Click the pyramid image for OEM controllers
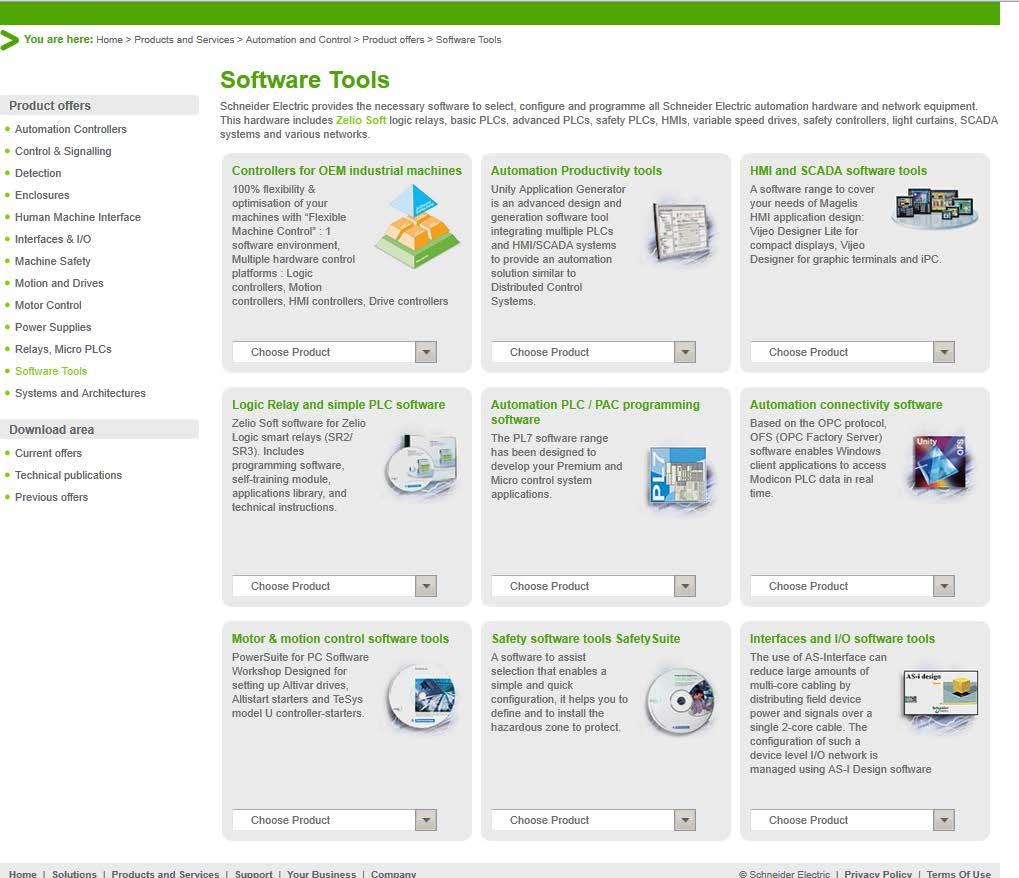The height and width of the screenshot is (878, 1019). pyautogui.click(x=417, y=226)
